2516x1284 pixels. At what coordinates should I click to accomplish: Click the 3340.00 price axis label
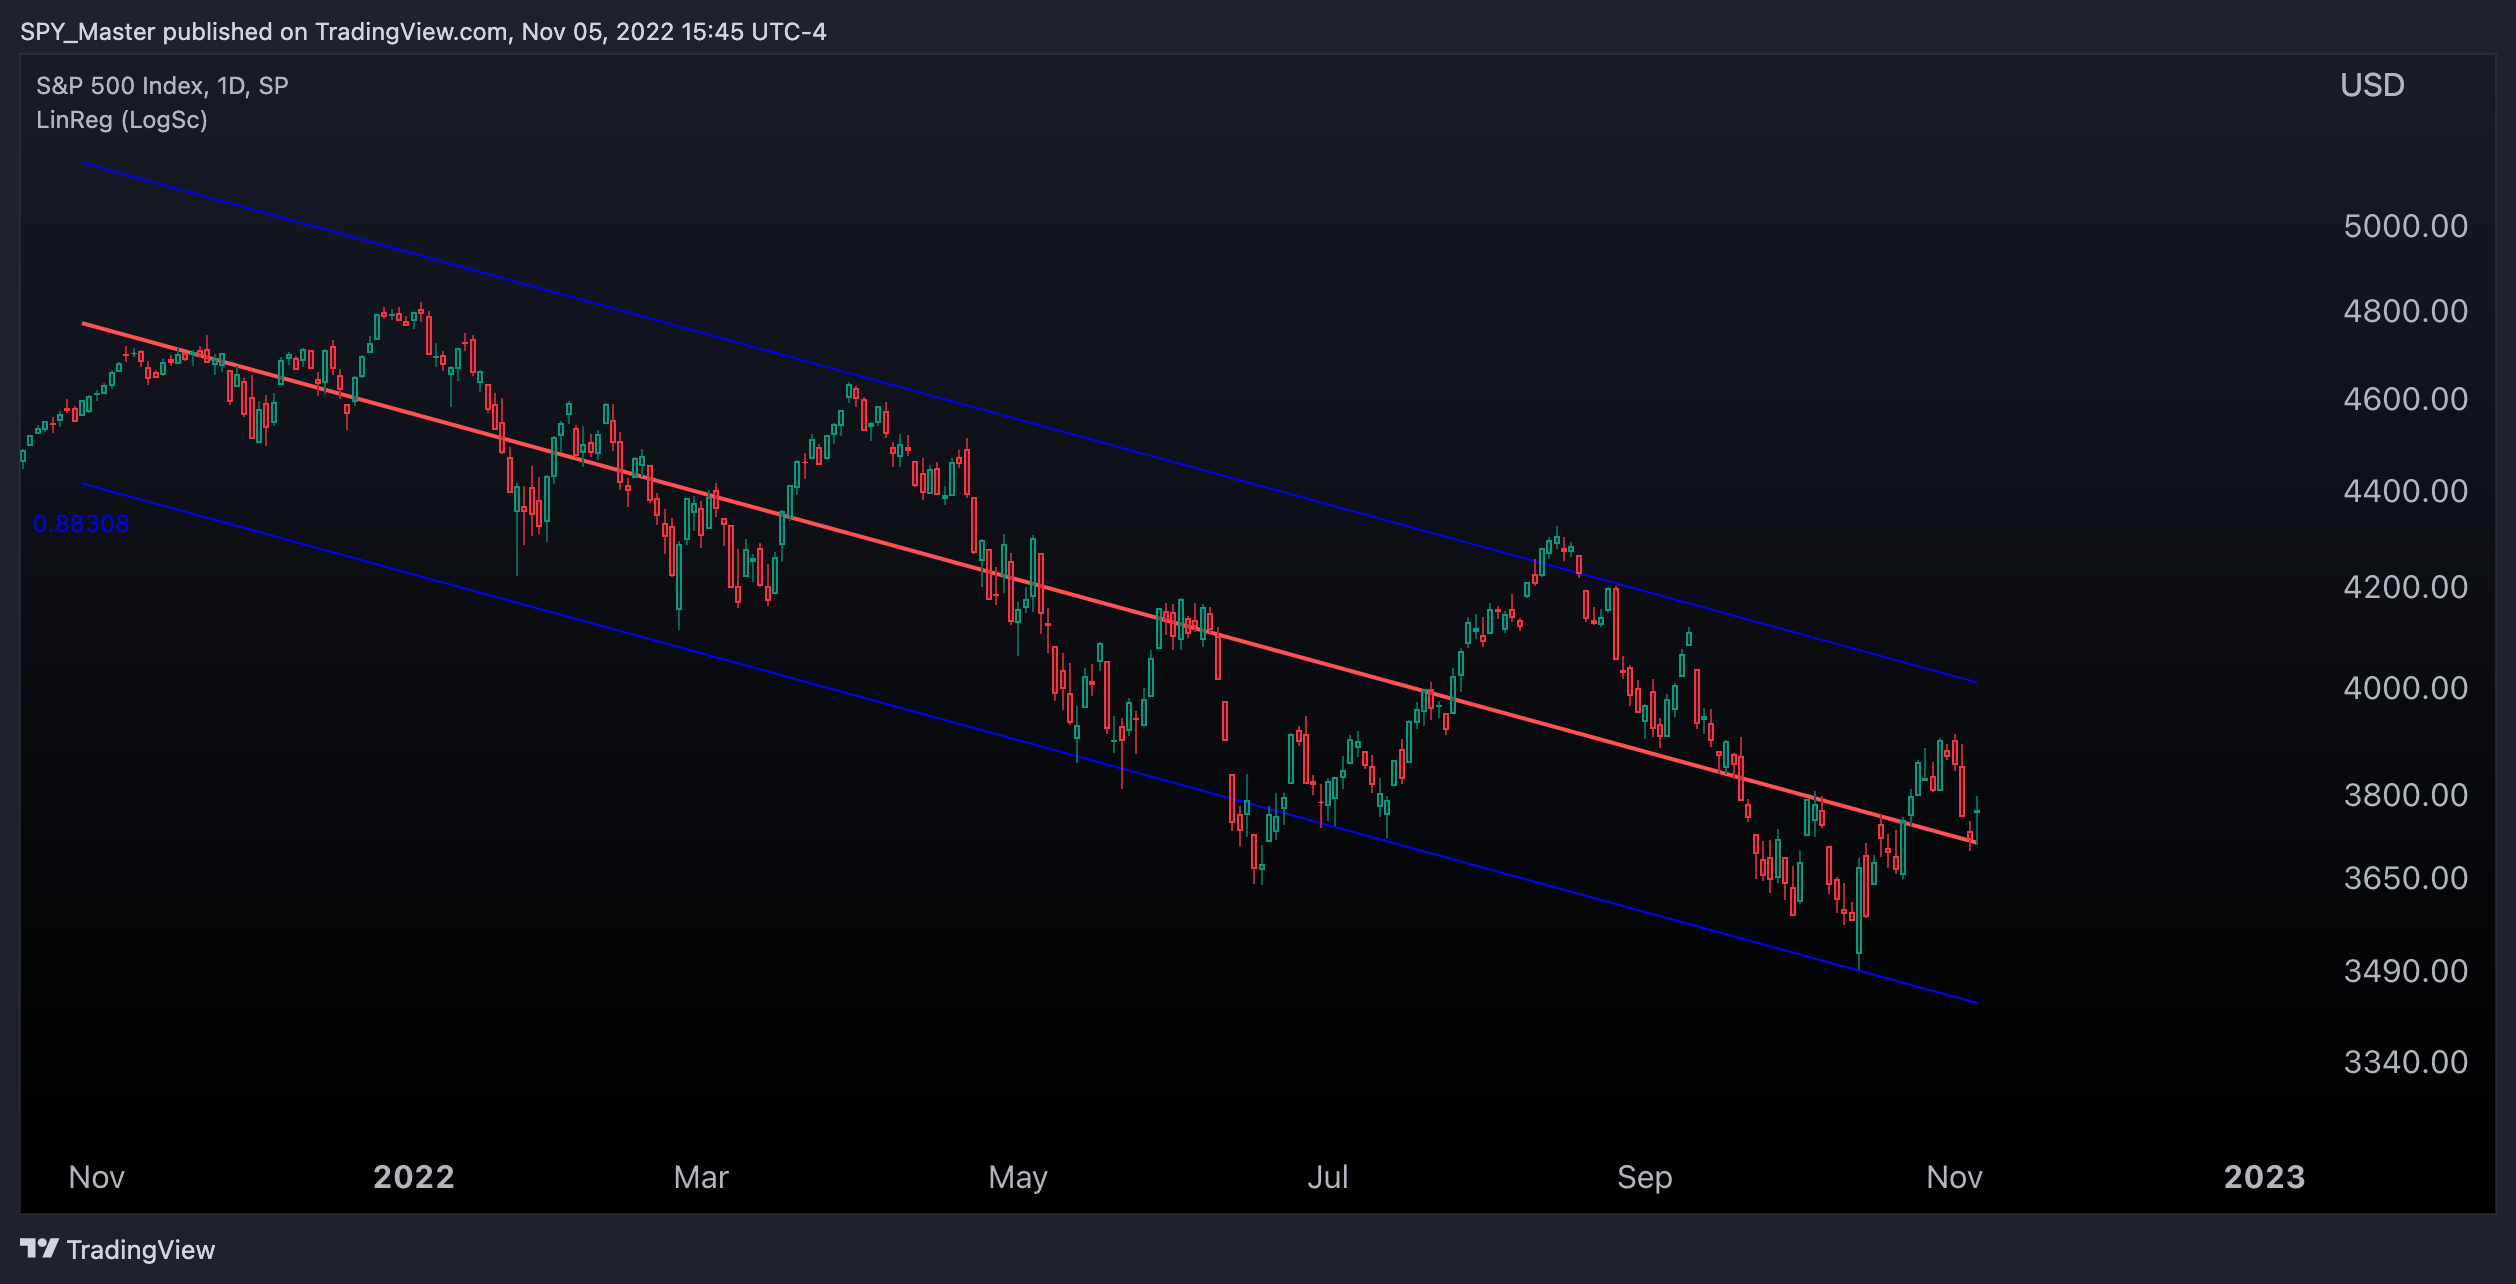click(x=2405, y=1062)
